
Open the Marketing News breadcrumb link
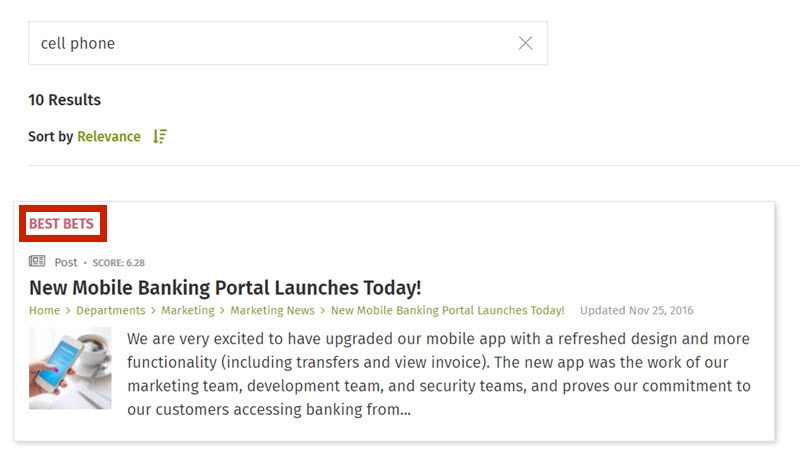click(x=272, y=311)
